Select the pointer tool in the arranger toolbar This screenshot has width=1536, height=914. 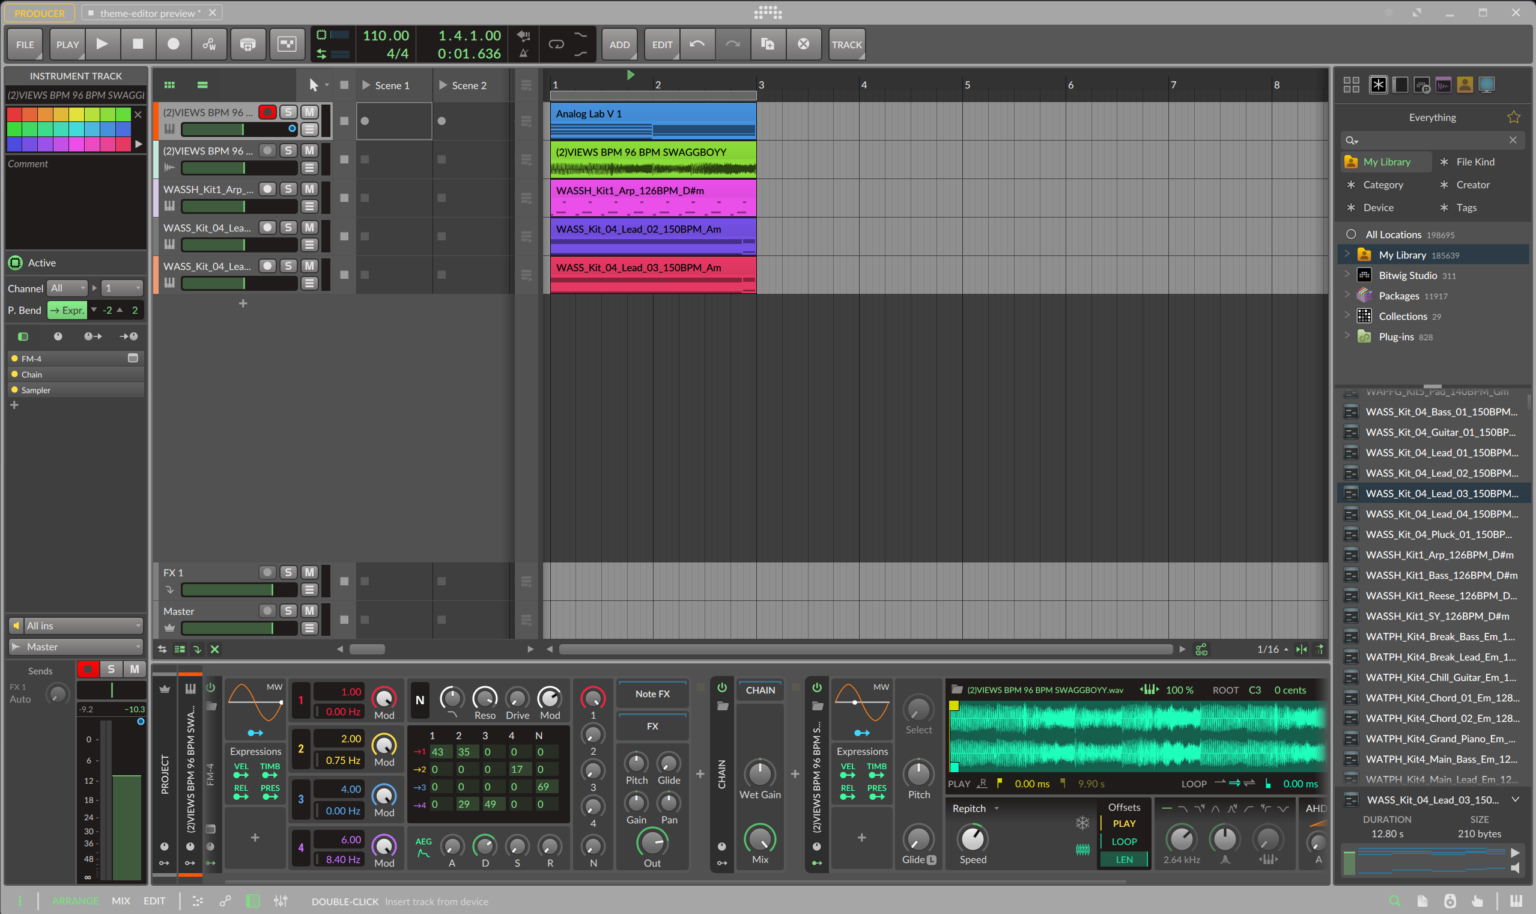313,84
